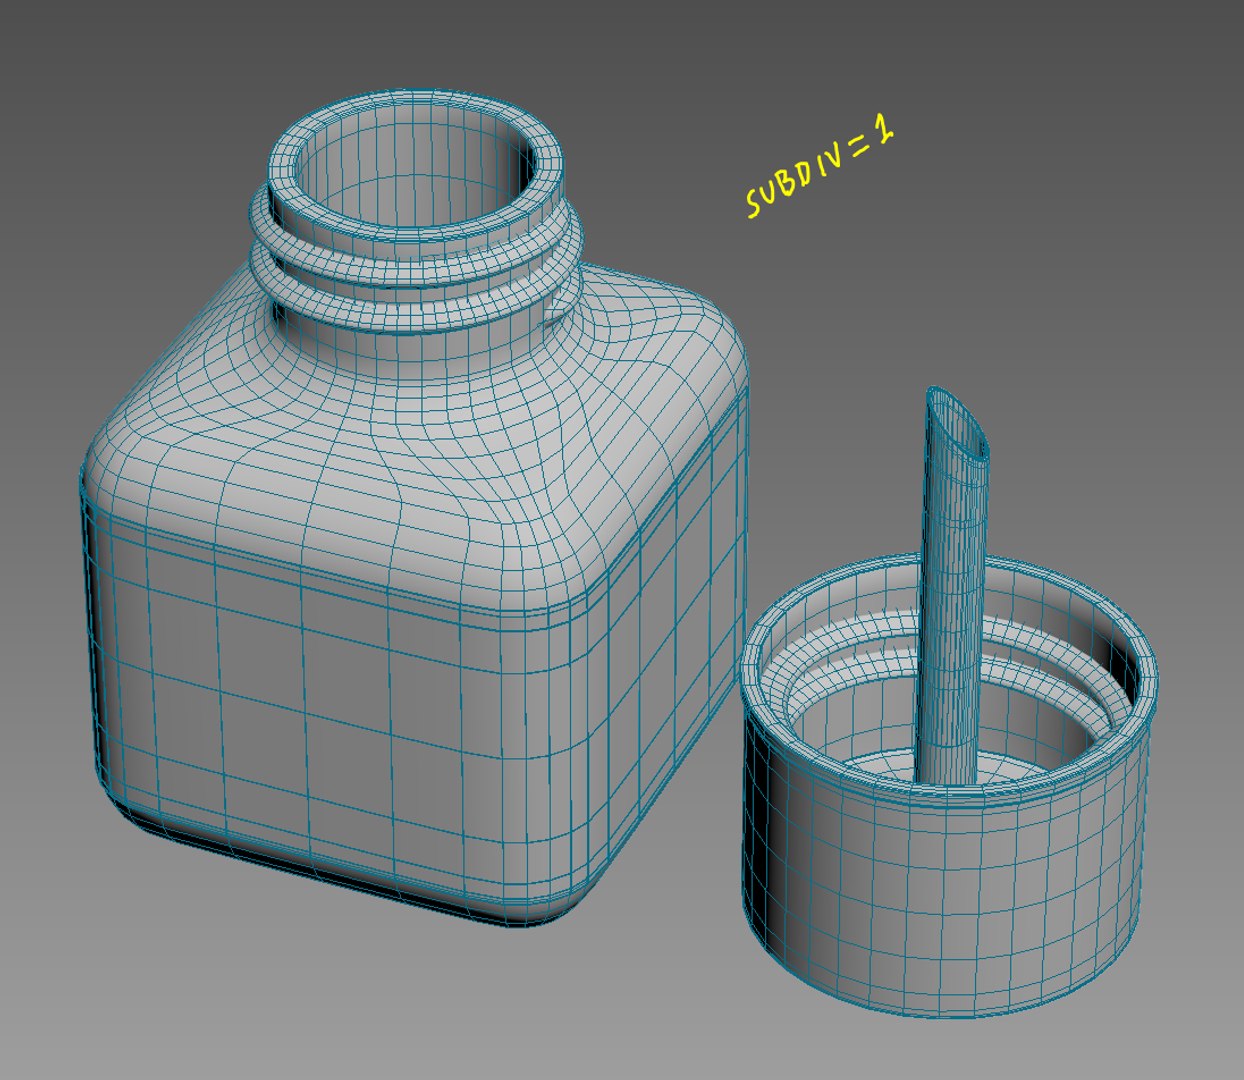1244x1080 pixels.
Task: Select the applicator tube inside the cap
Action: tap(950, 584)
